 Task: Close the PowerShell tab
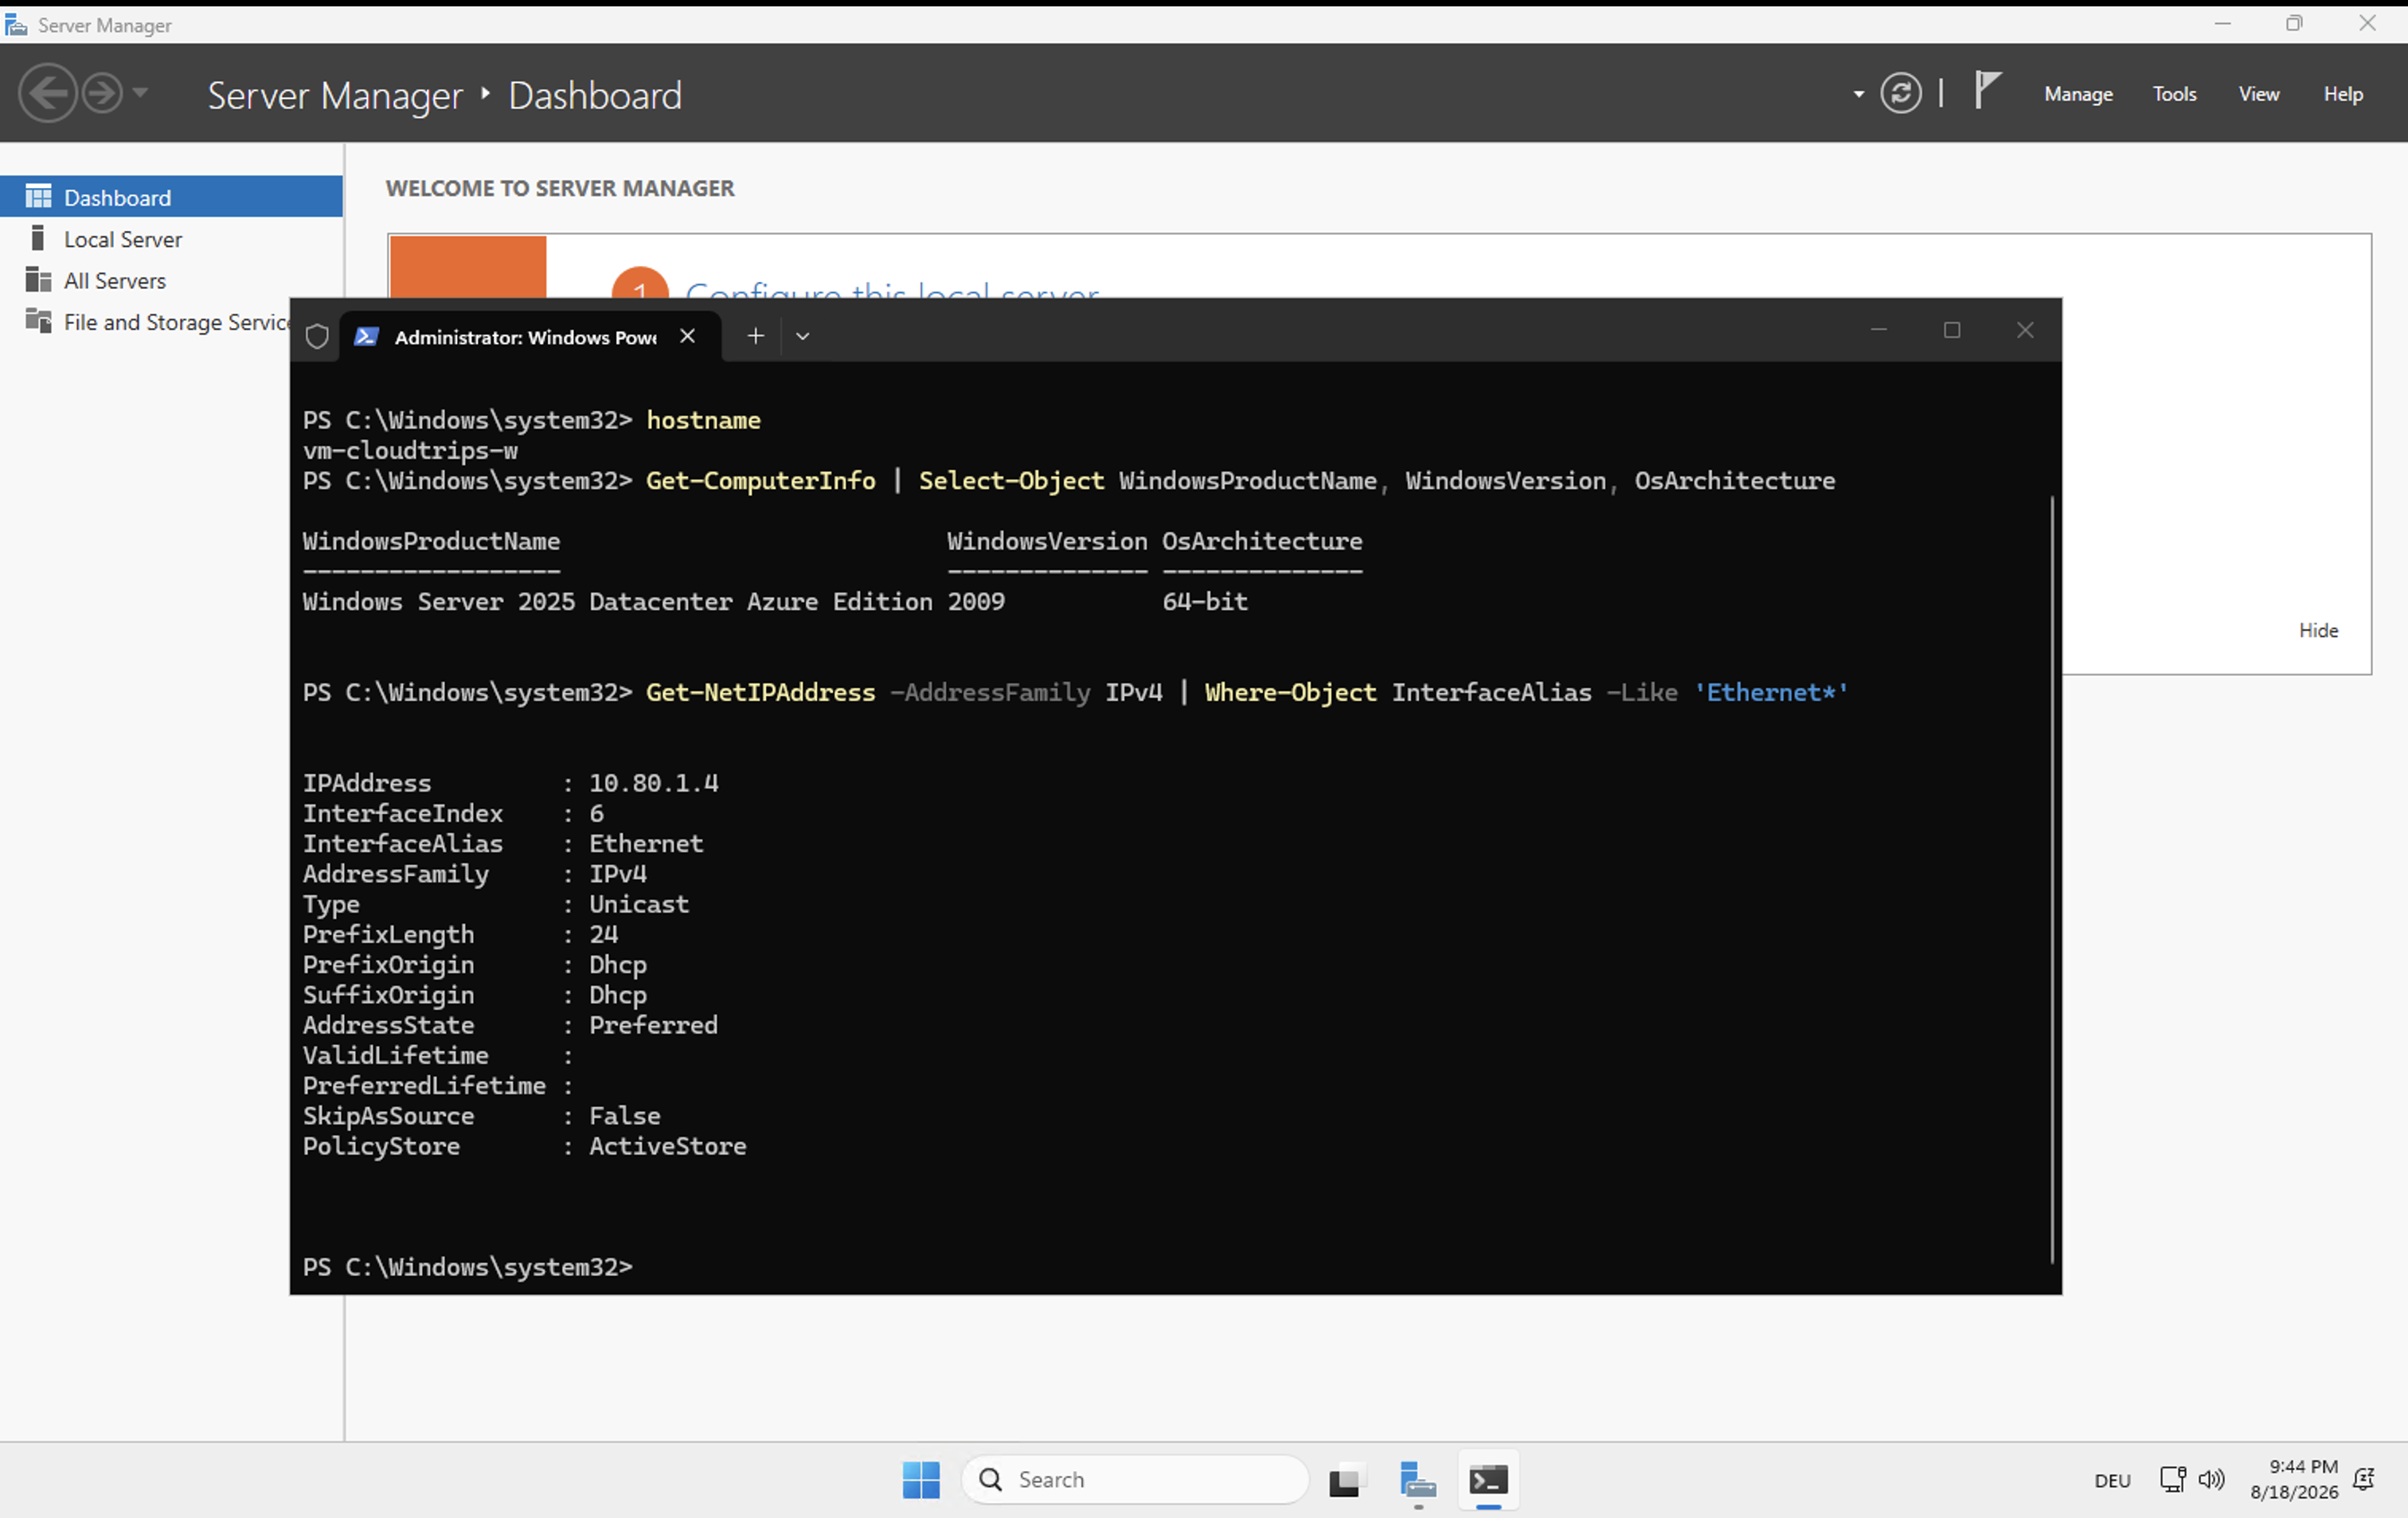tap(687, 336)
